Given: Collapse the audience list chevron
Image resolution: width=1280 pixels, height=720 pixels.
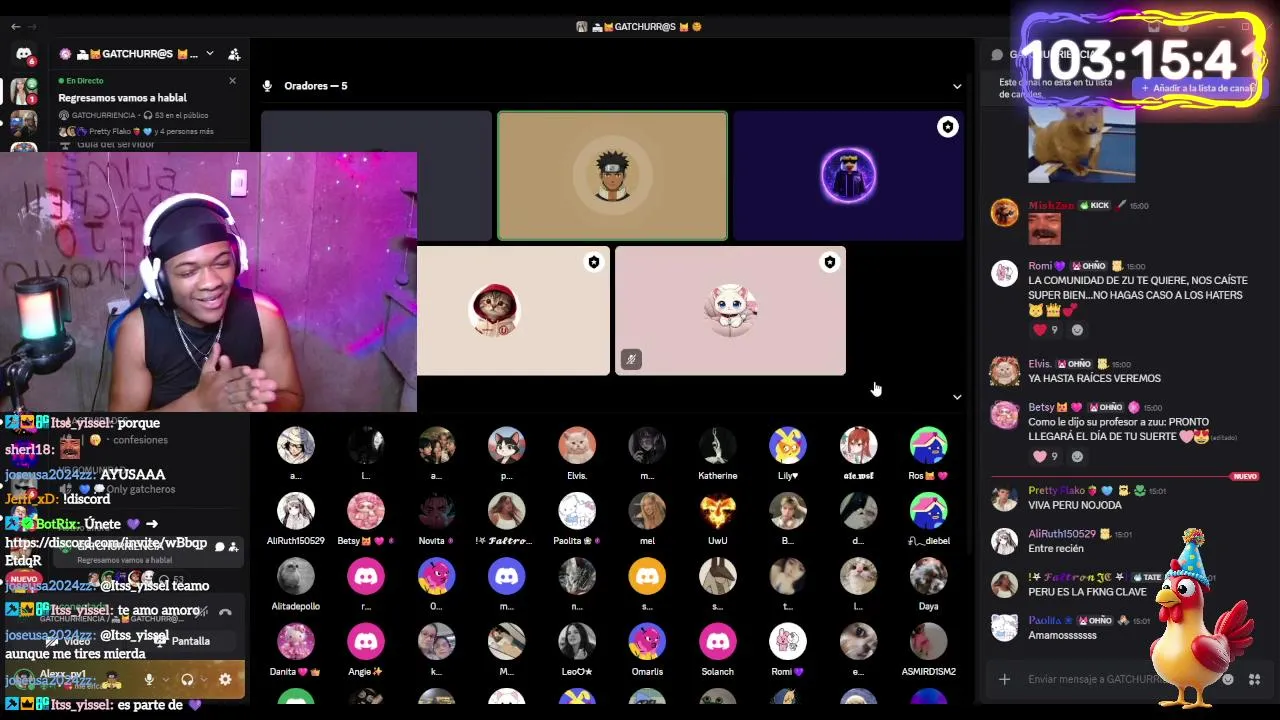Looking at the screenshot, I should (x=957, y=397).
